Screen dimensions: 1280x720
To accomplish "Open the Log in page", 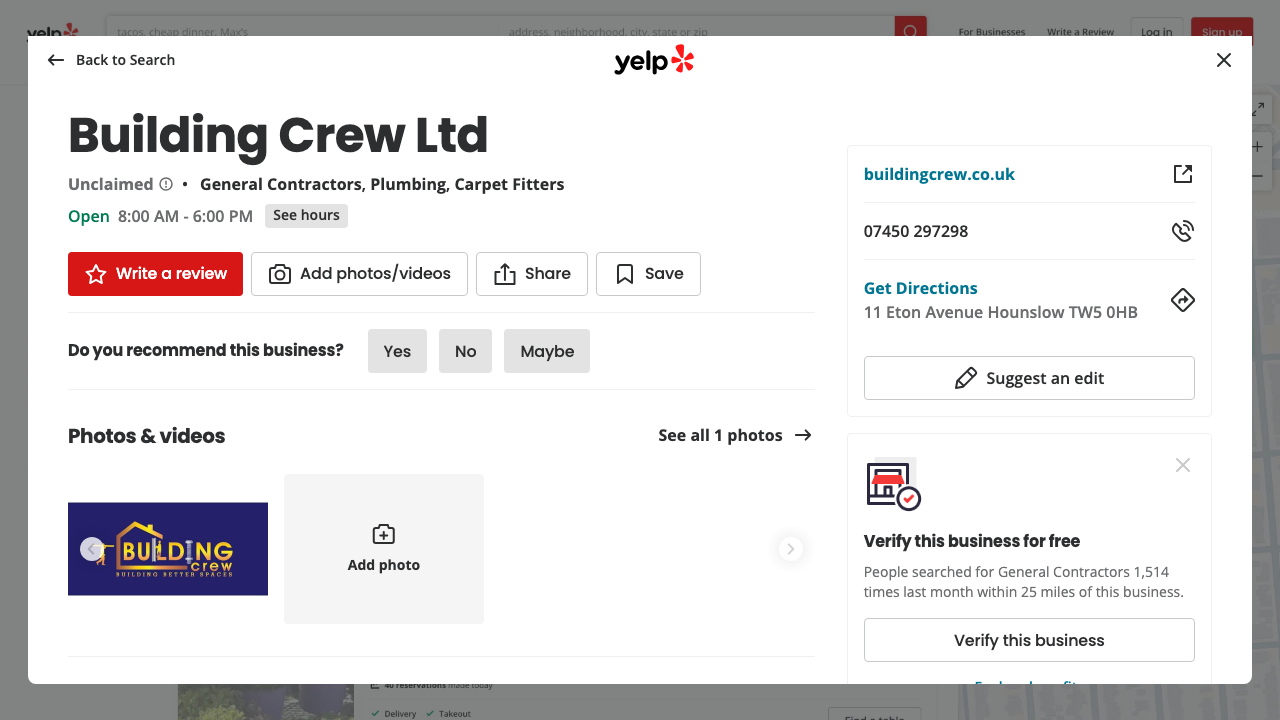I will pos(1156,31).
